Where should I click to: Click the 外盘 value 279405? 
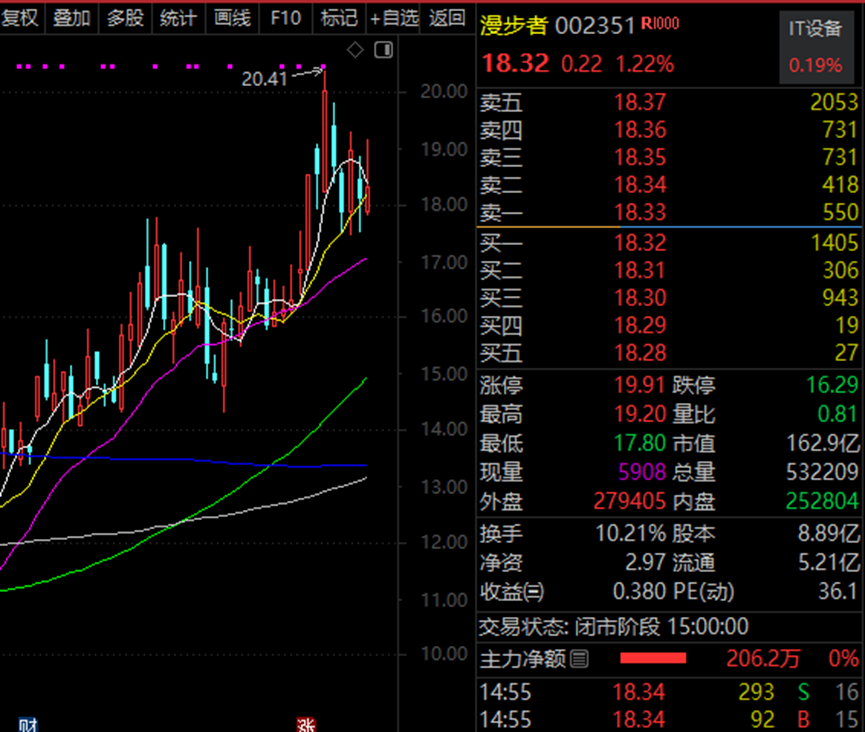coord(630,501)
